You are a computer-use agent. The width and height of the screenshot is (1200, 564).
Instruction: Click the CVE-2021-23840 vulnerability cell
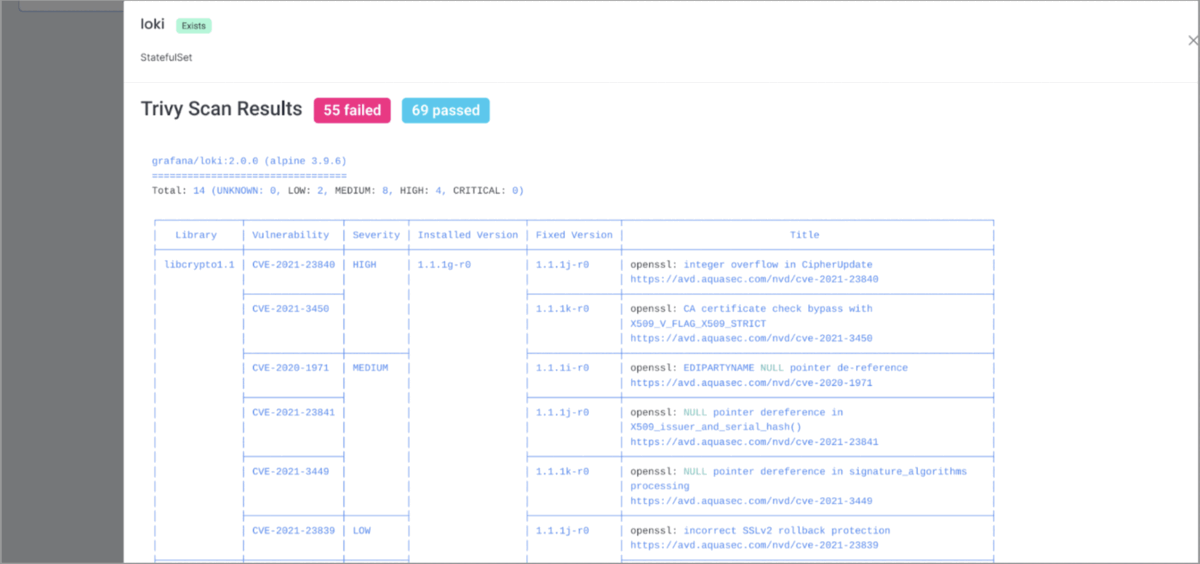point(293,264)
